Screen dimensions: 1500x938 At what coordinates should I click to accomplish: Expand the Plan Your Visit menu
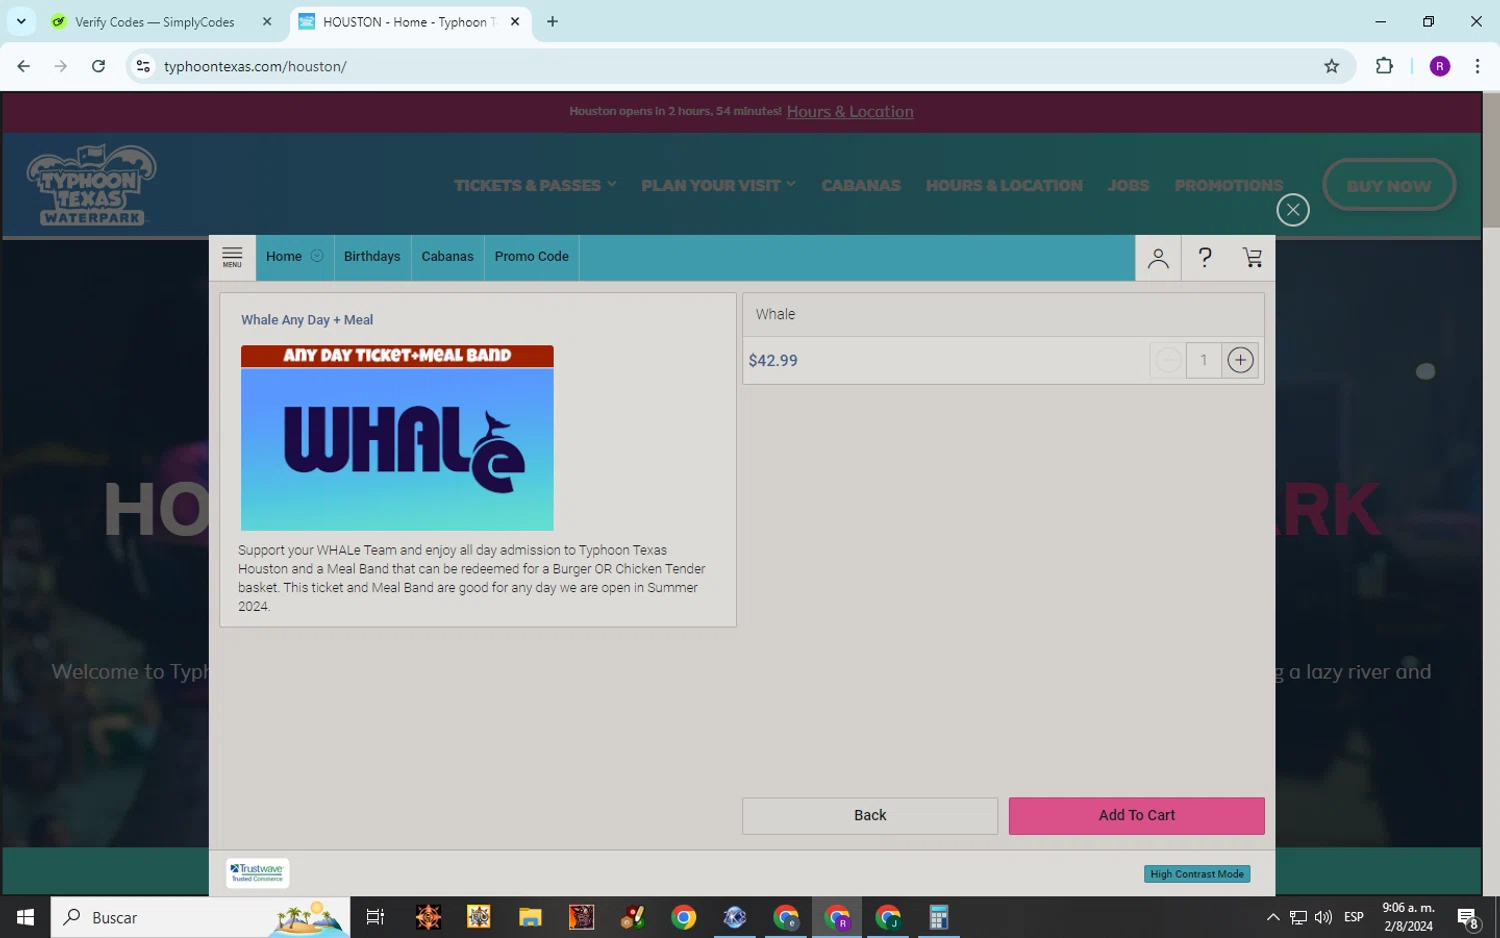point(718,186)
